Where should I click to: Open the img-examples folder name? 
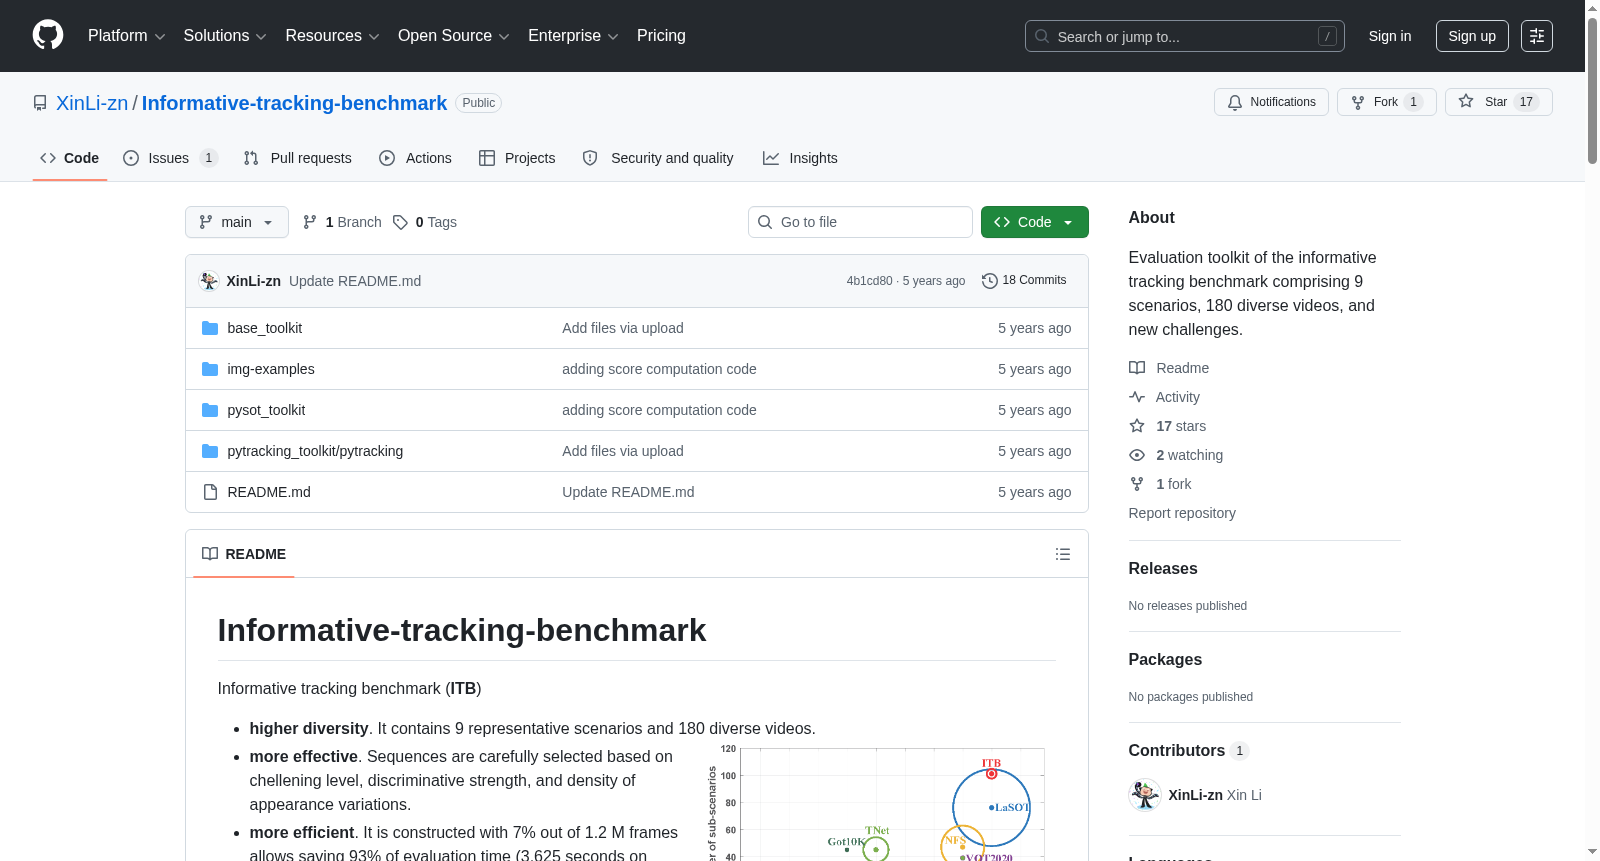271,369
